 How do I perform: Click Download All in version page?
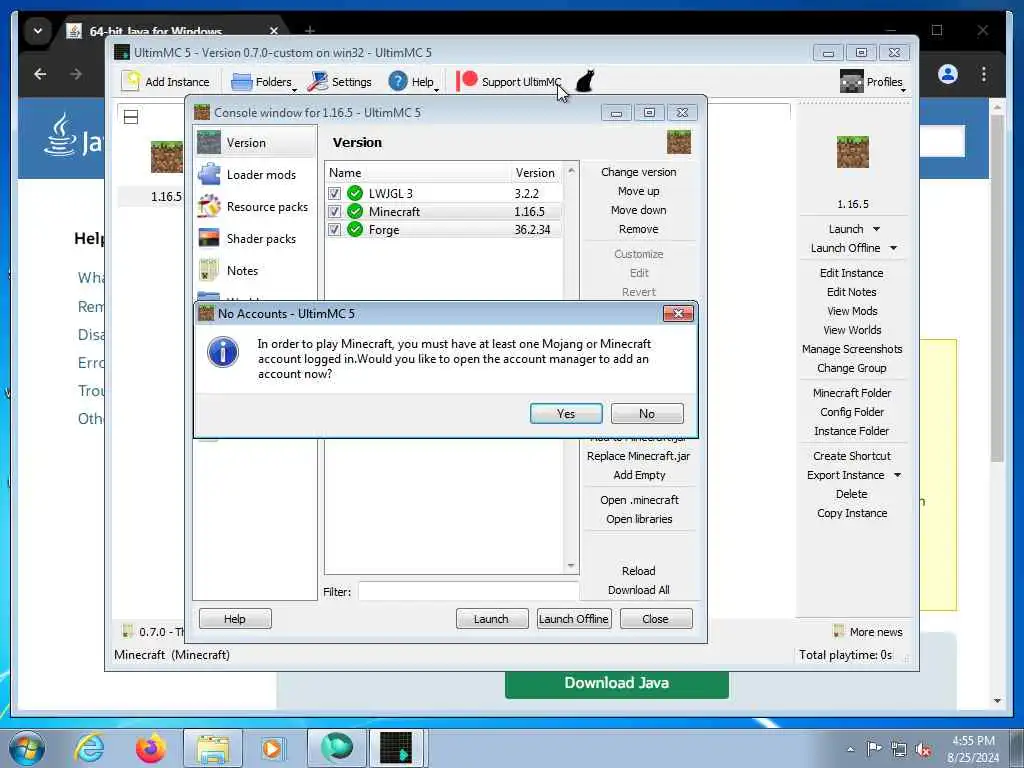(639, 590)
